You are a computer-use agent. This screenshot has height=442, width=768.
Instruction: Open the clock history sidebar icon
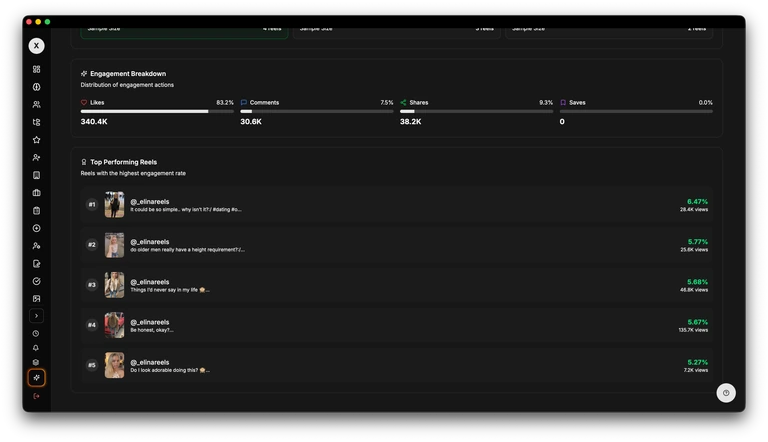click(x=36, y=333)
